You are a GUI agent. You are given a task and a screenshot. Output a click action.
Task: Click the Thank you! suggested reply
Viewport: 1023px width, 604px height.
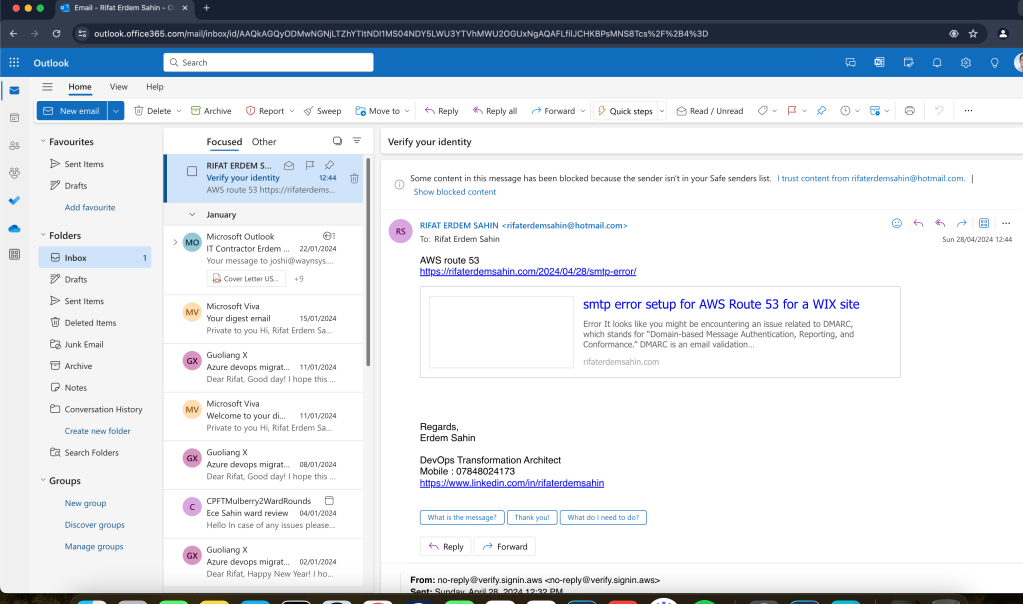pos(532,517)
